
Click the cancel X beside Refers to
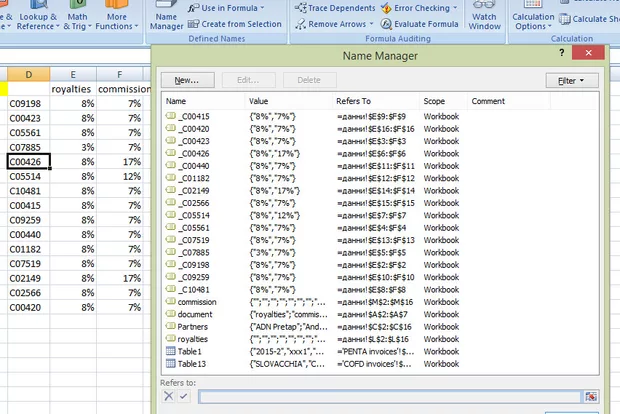(168, 397)
